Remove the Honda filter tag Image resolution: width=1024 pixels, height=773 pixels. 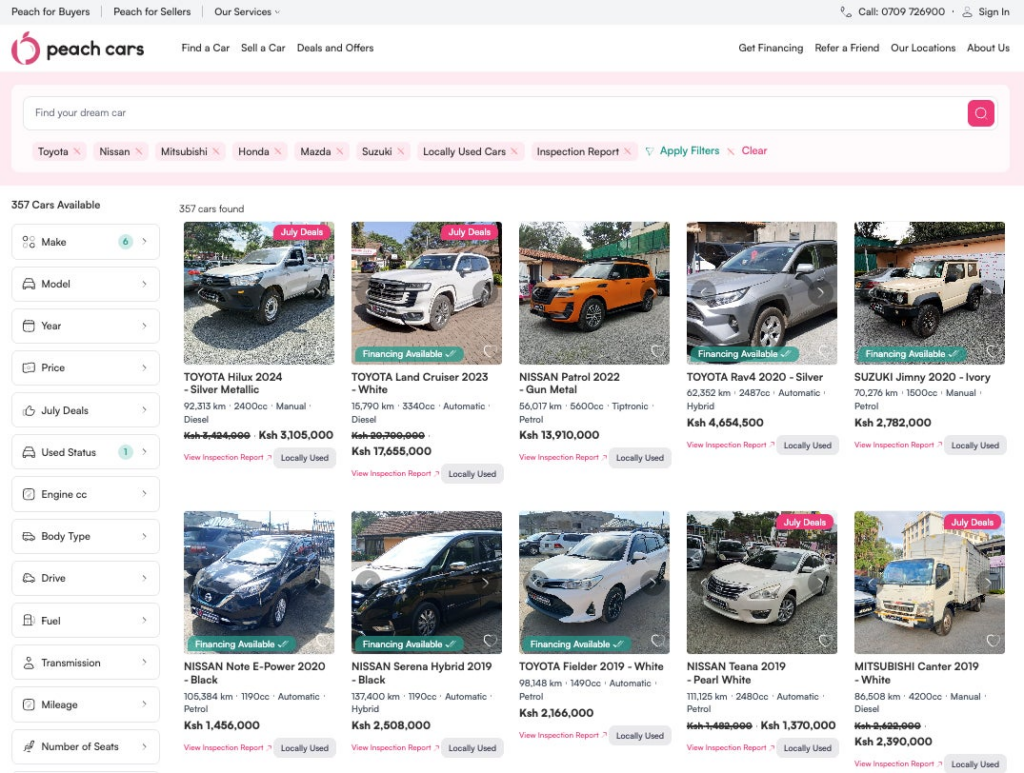tap(278, 151)
